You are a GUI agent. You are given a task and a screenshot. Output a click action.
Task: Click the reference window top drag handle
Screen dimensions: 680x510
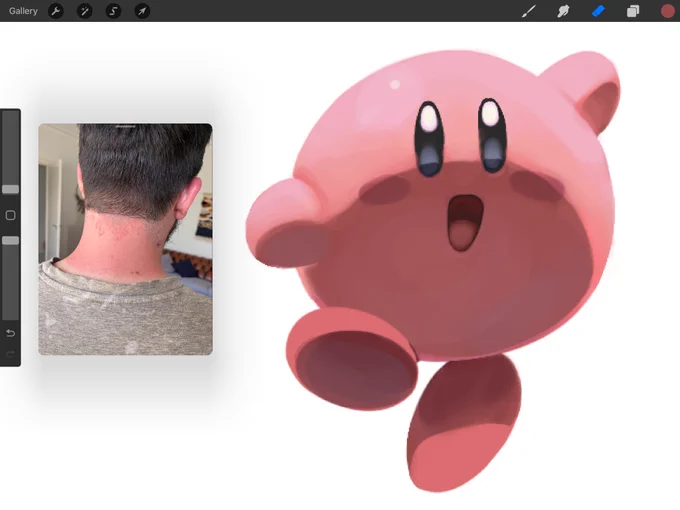point(125,126)
